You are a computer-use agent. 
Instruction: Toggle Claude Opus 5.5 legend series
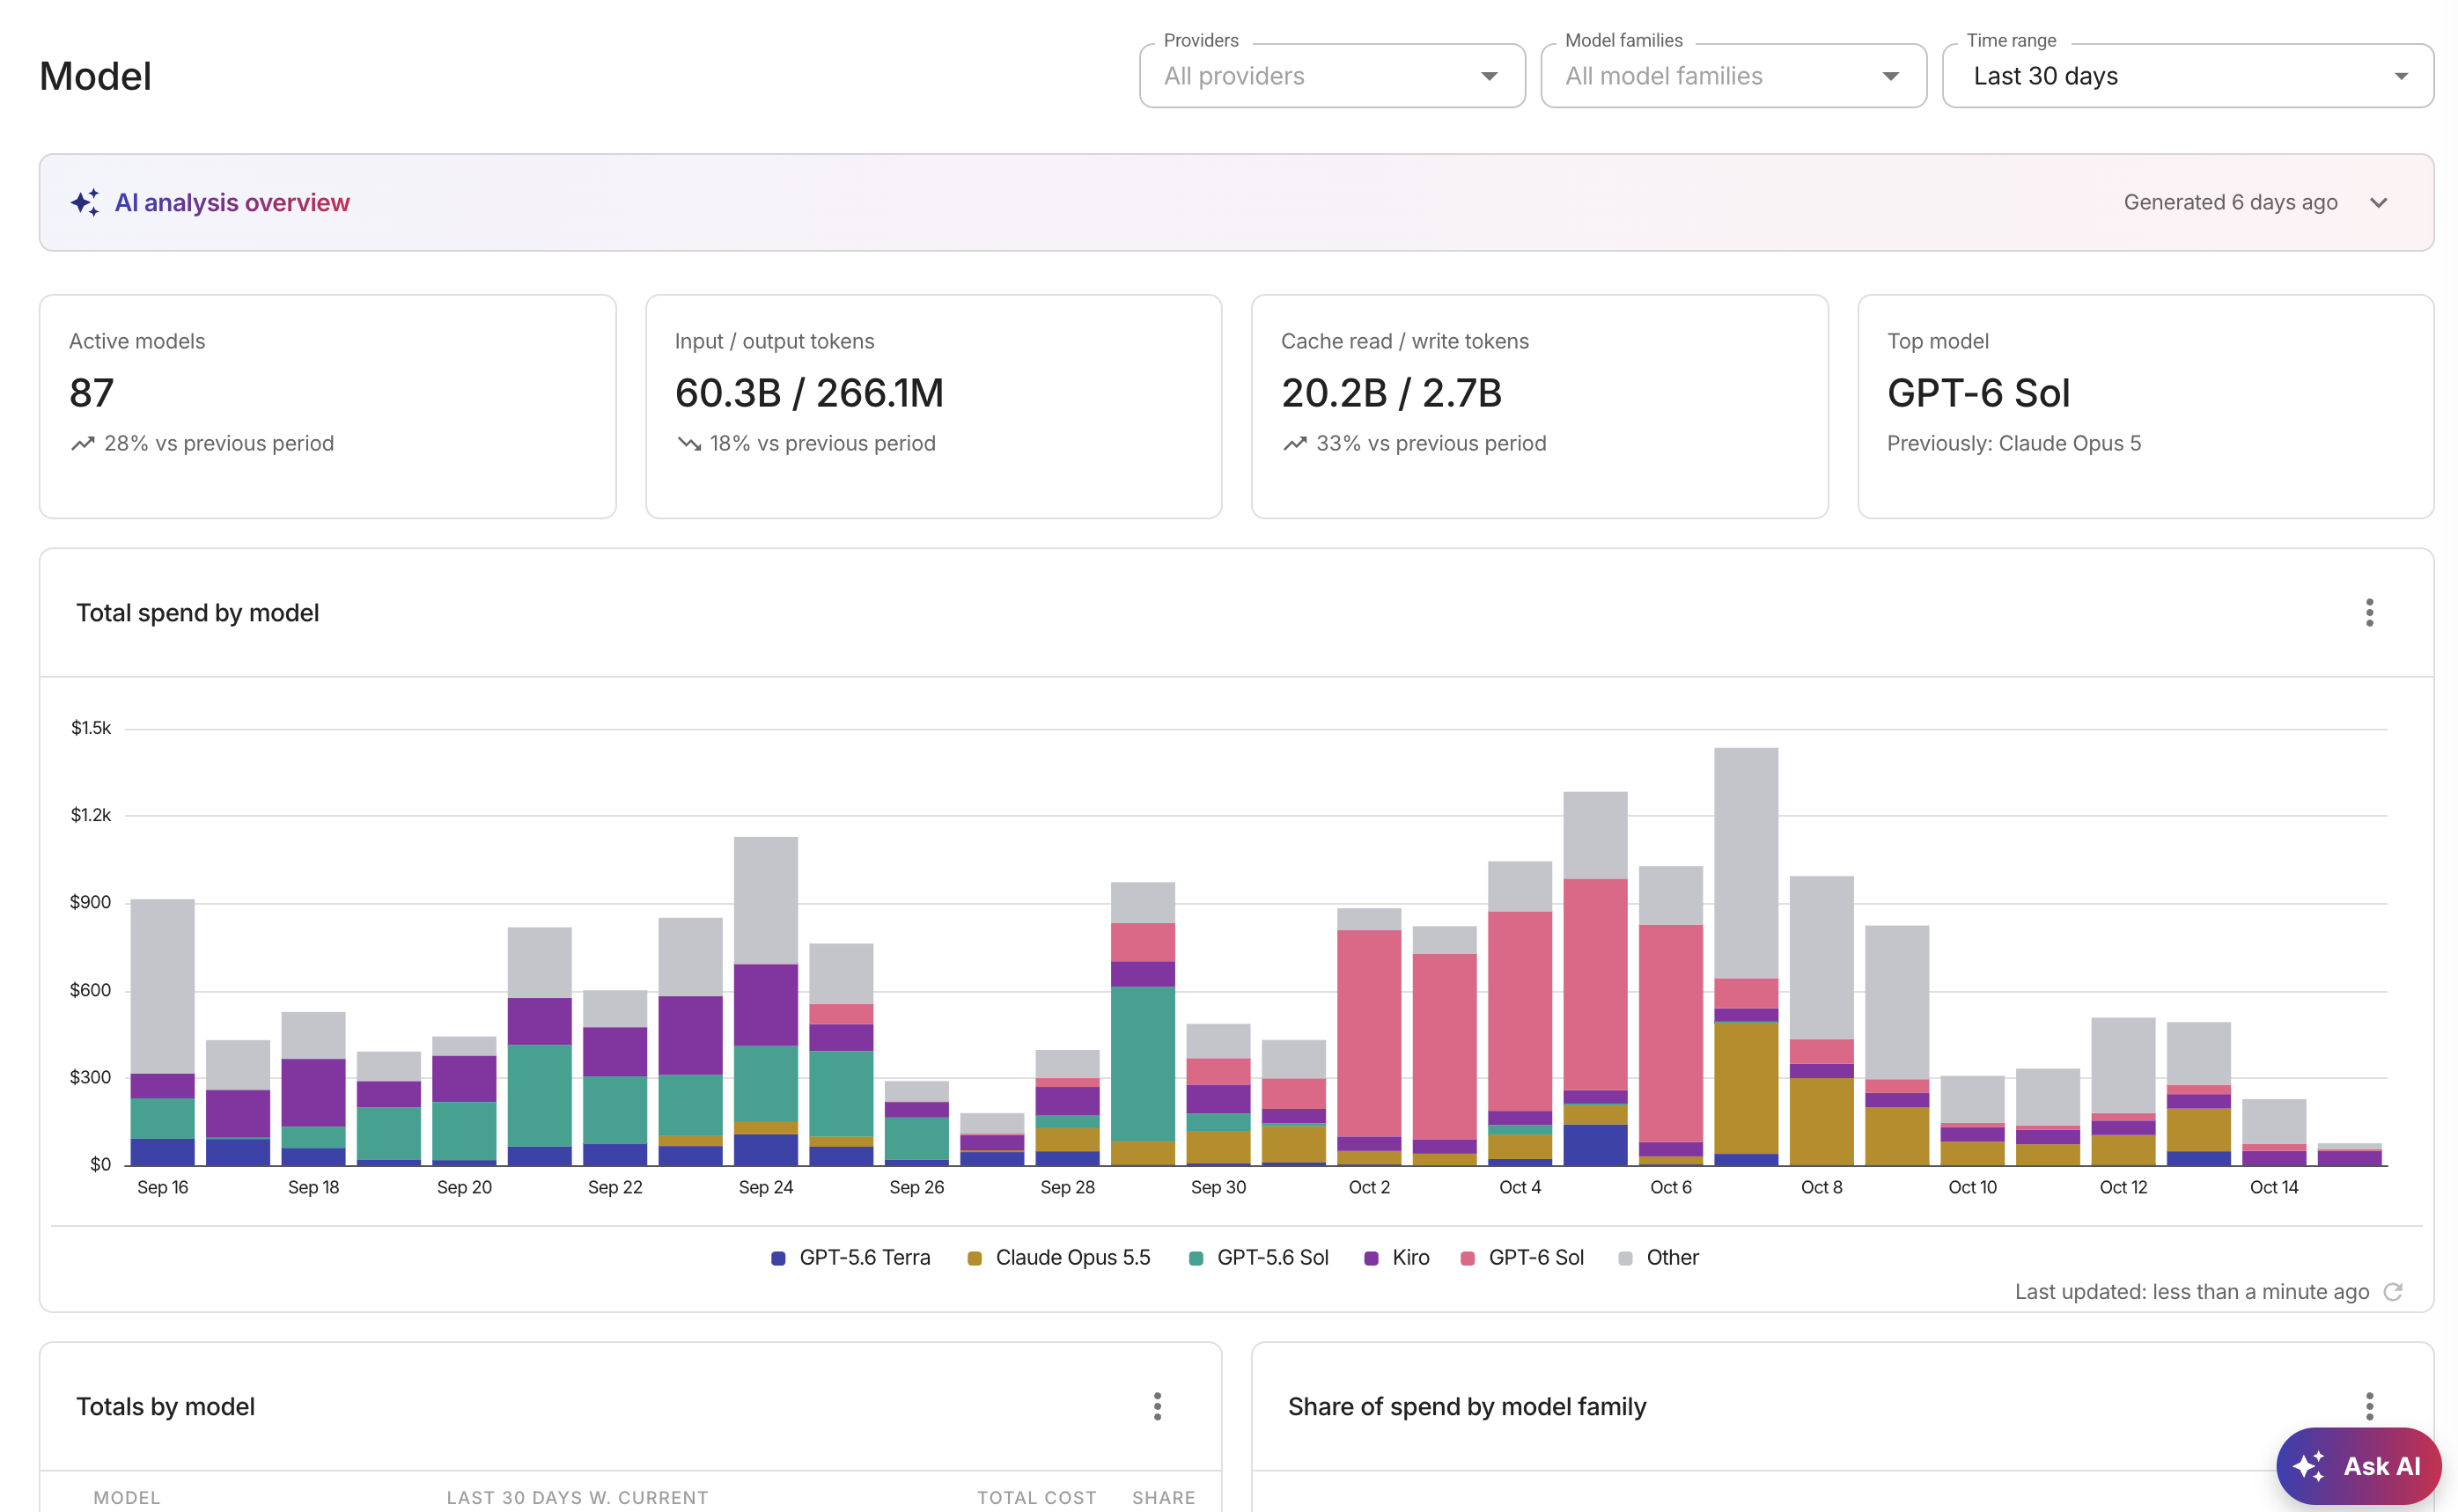(x=1059, y=1257)
